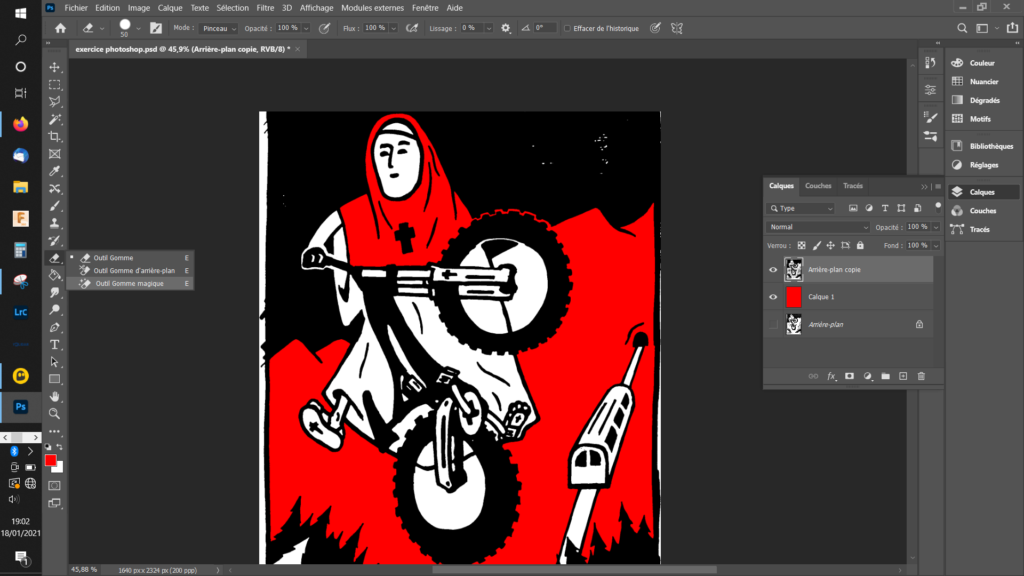1024x576 pixels.
Task: Expand the layer Opacité dropdown arrow
Action: [x=936, y=227]
